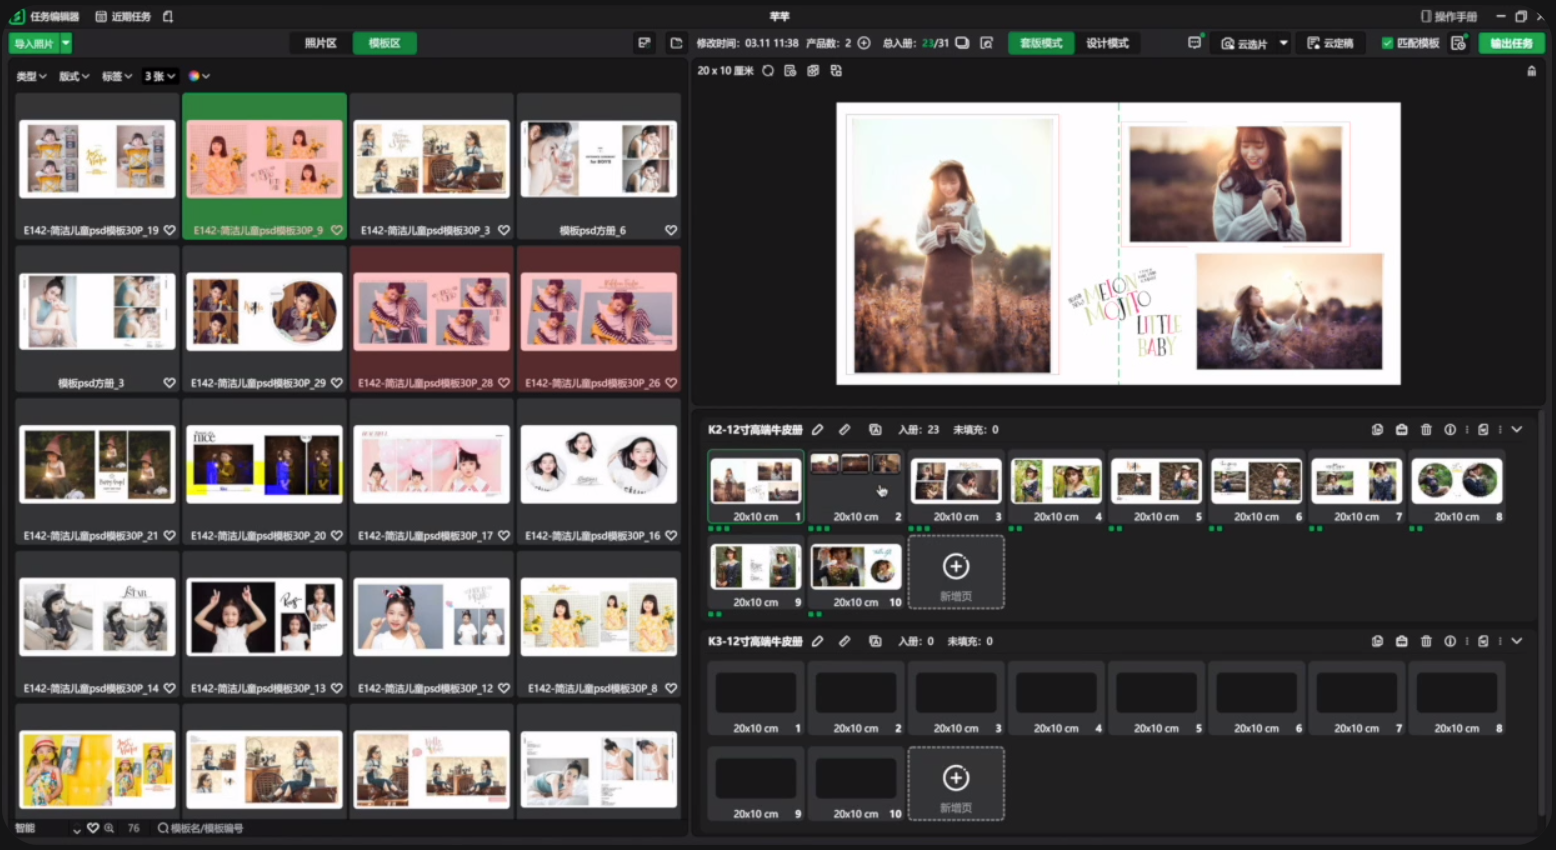Click the 新增页 add page tile in the K2 album
Viewport: 1556px width, 850px height.
956,572
